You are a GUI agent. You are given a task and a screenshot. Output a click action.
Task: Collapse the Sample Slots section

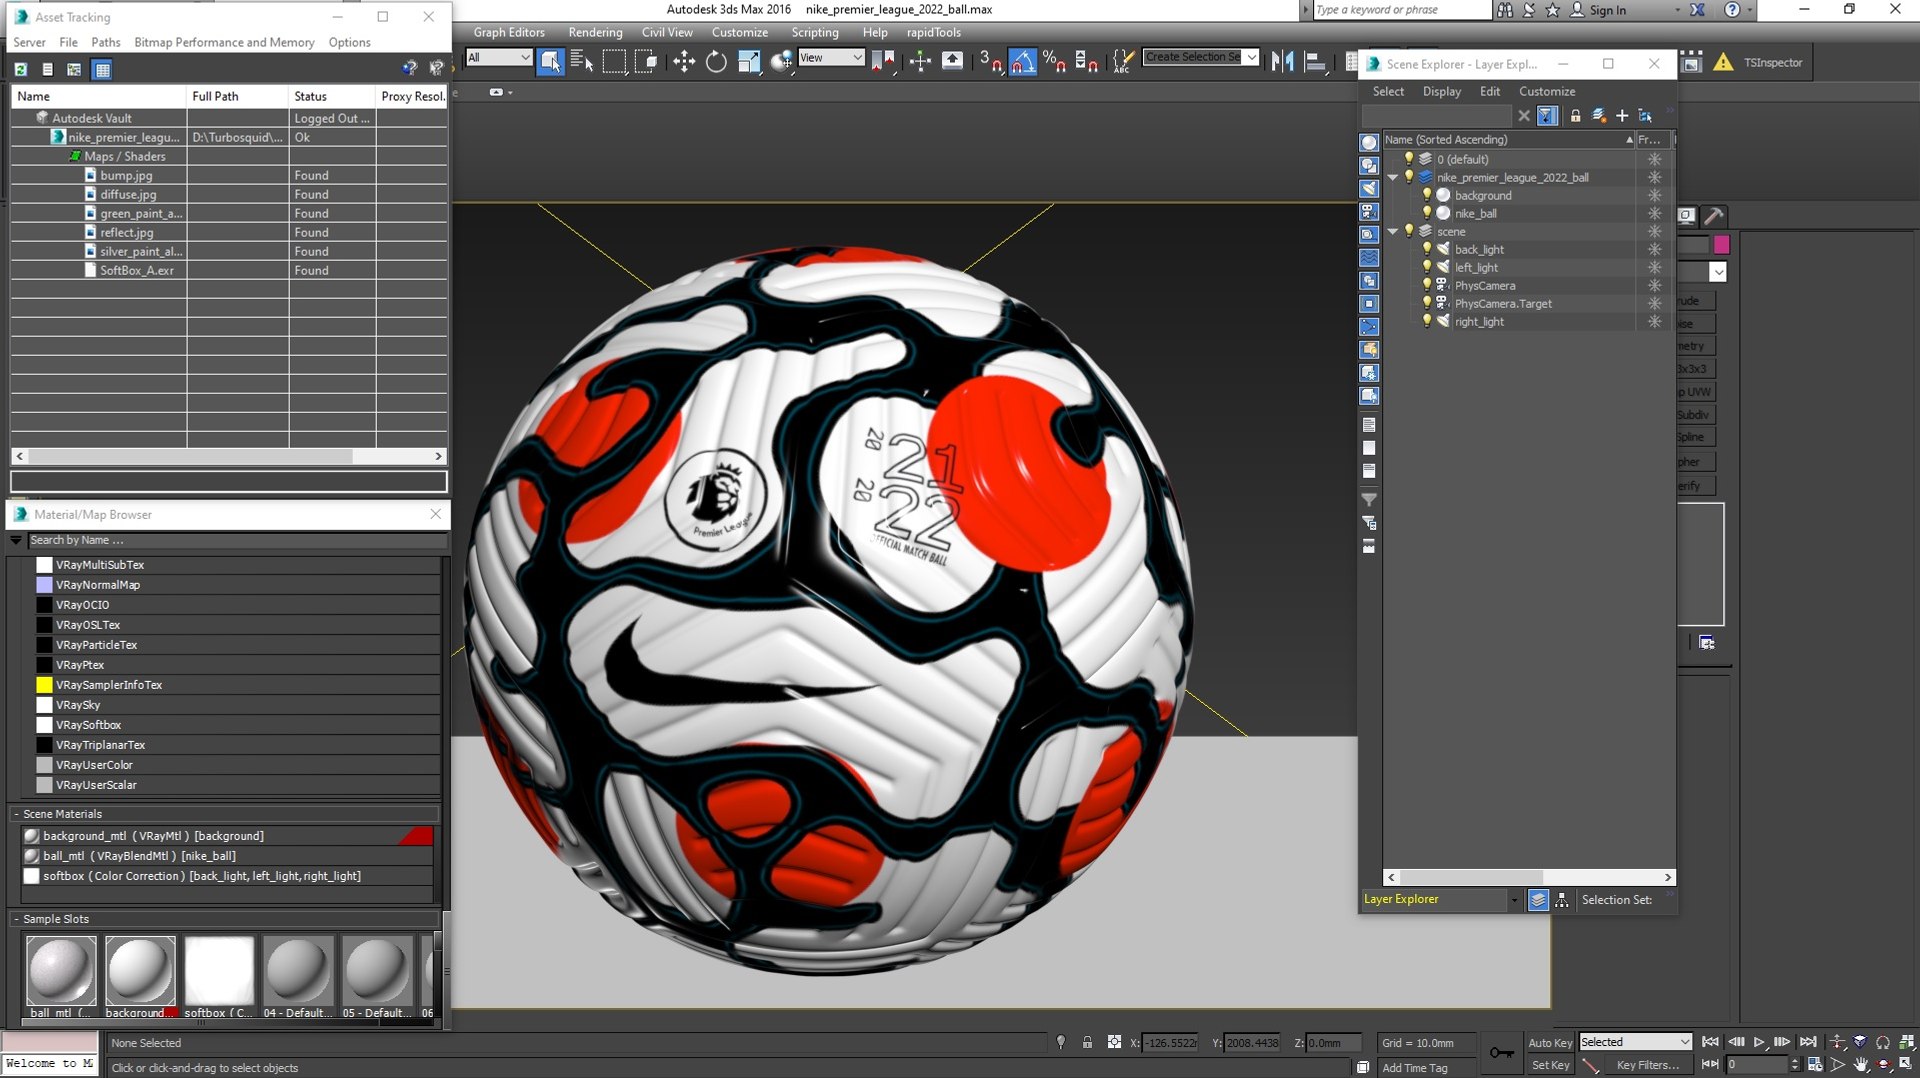click(x=17, y=919)
